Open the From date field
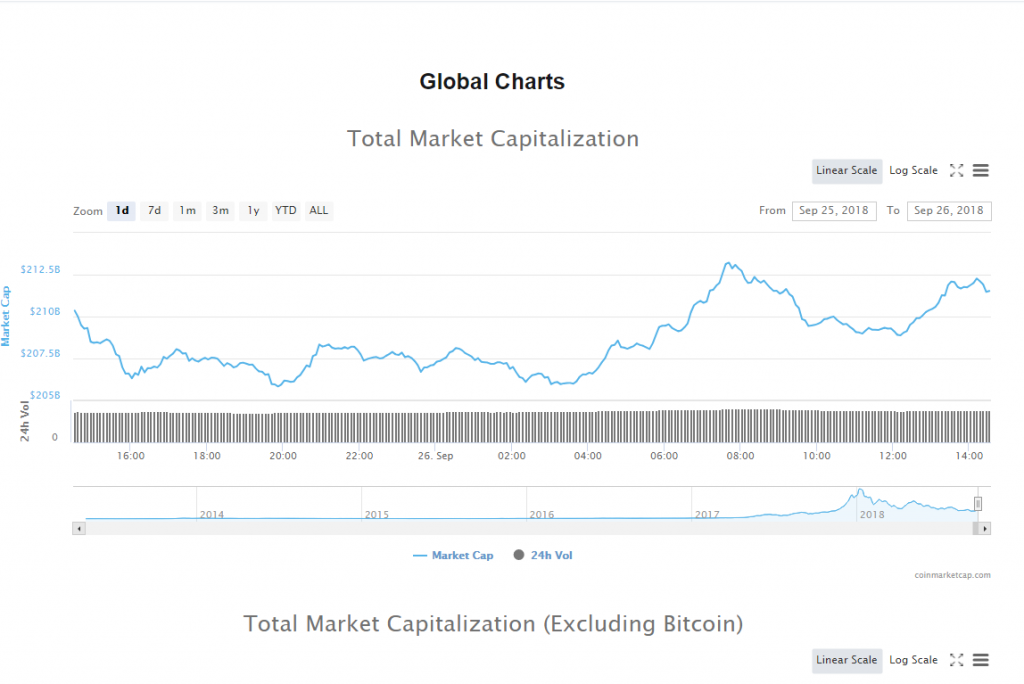Screen dimensions: 1024x684 (834, 211)
